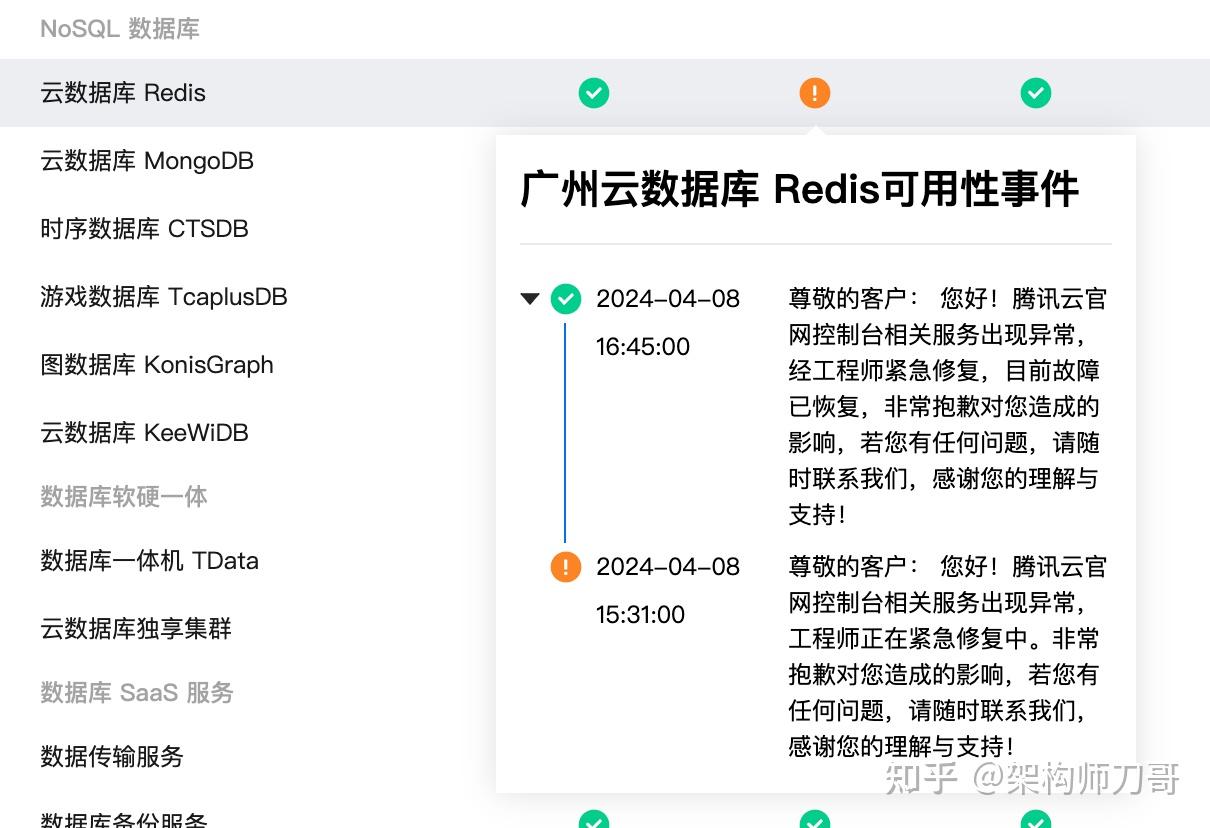Image resolution: width=1210 pixels, height=828 pixels.
Task: Click popup title 广州云数据库 Redis可用性事件
Action: click(x=800, y=189)
